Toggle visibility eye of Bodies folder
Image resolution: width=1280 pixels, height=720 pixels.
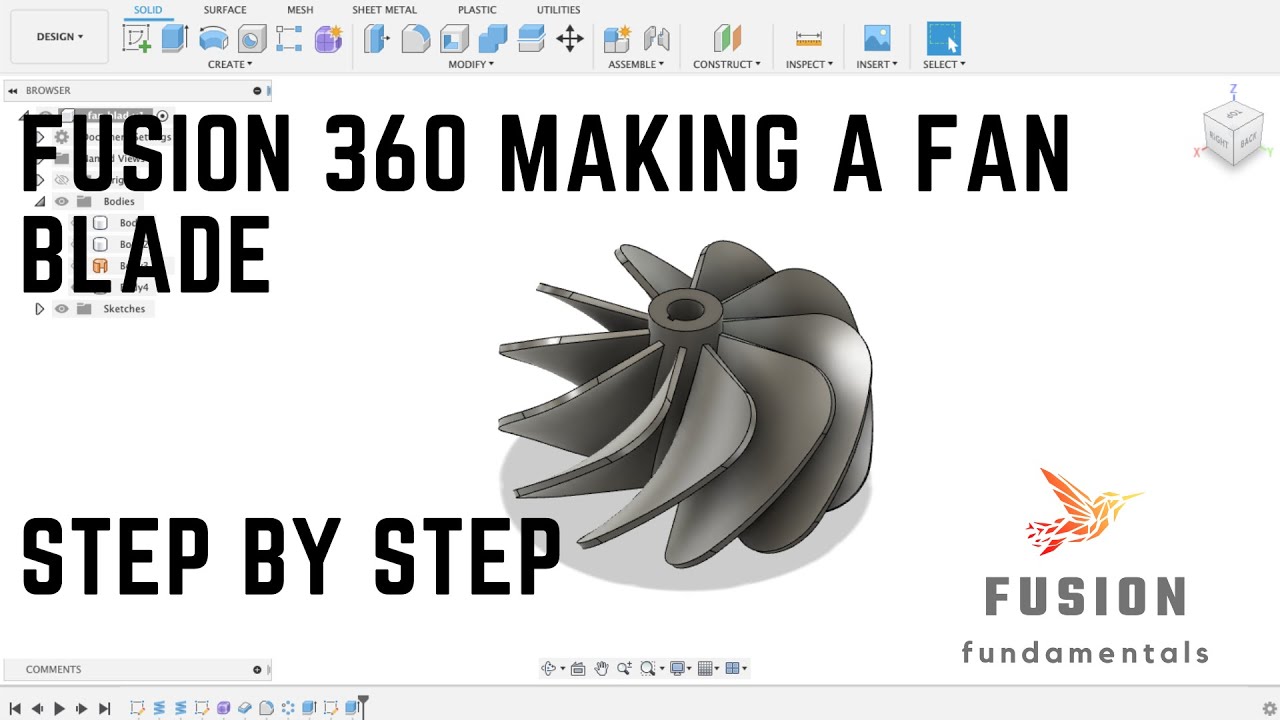[x=62, y=201]
